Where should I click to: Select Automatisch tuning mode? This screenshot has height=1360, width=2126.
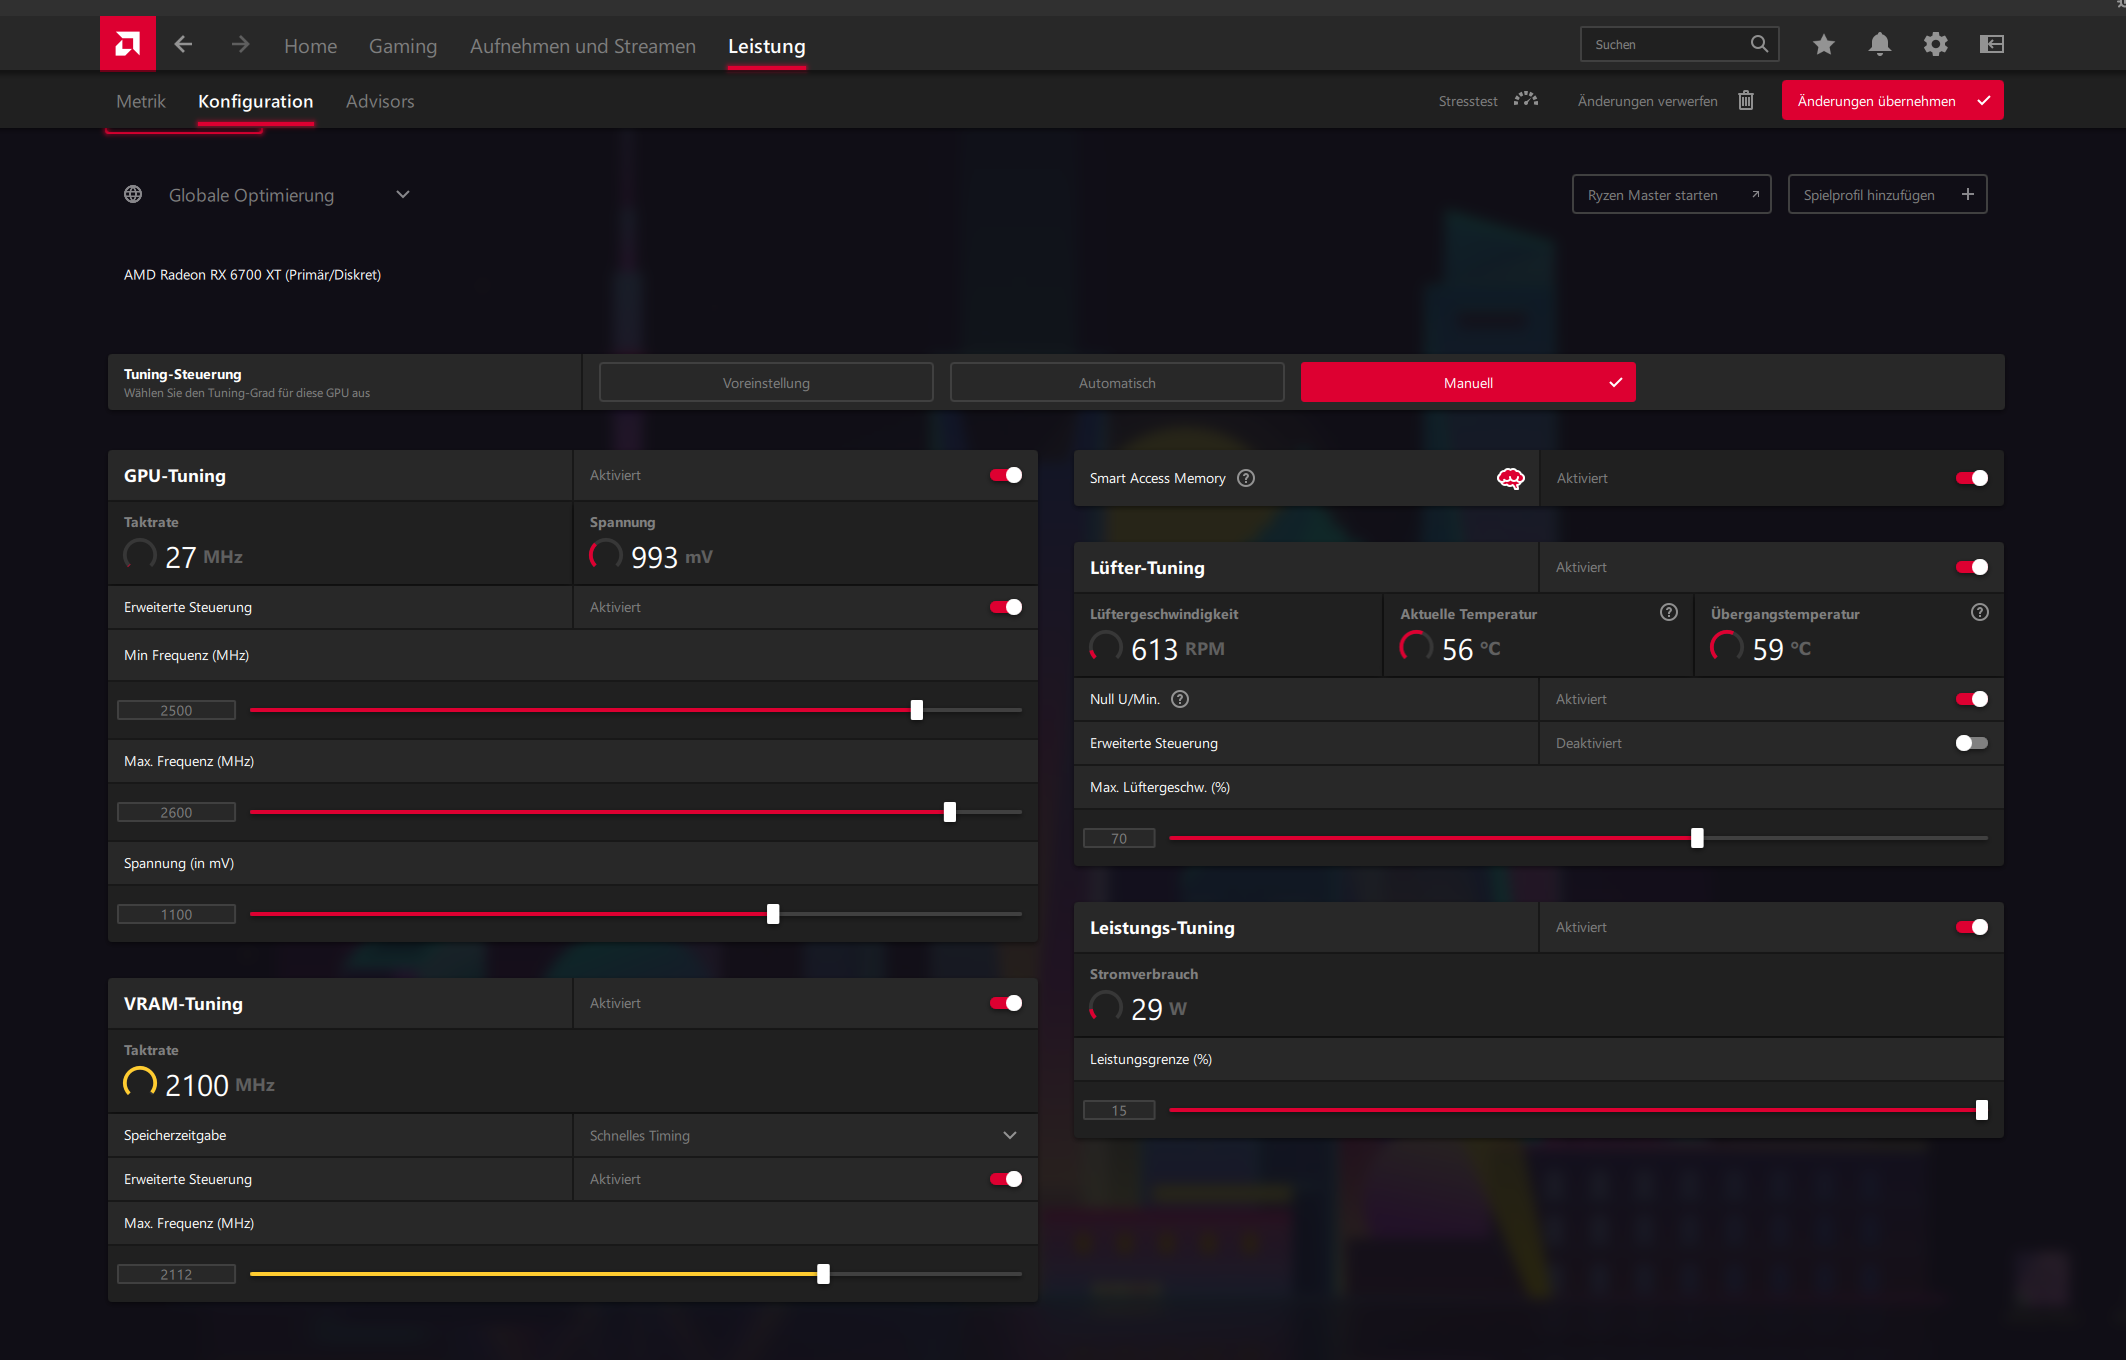click(x=1116, y=383)
